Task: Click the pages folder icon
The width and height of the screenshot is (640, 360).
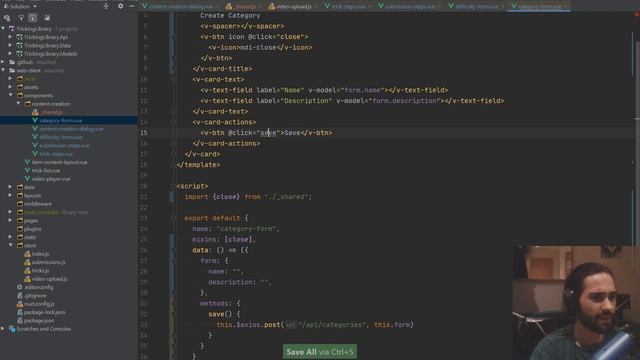Action: pos(20,220)
